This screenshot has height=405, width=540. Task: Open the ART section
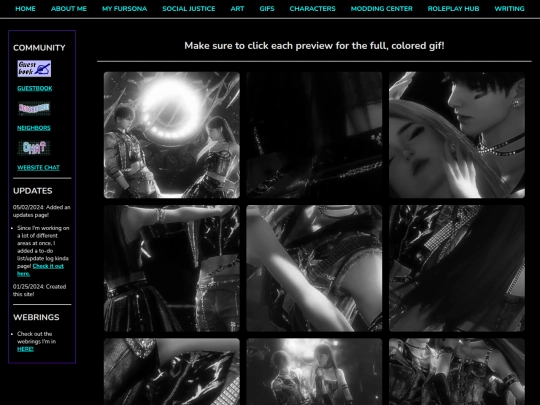point(237,9)
